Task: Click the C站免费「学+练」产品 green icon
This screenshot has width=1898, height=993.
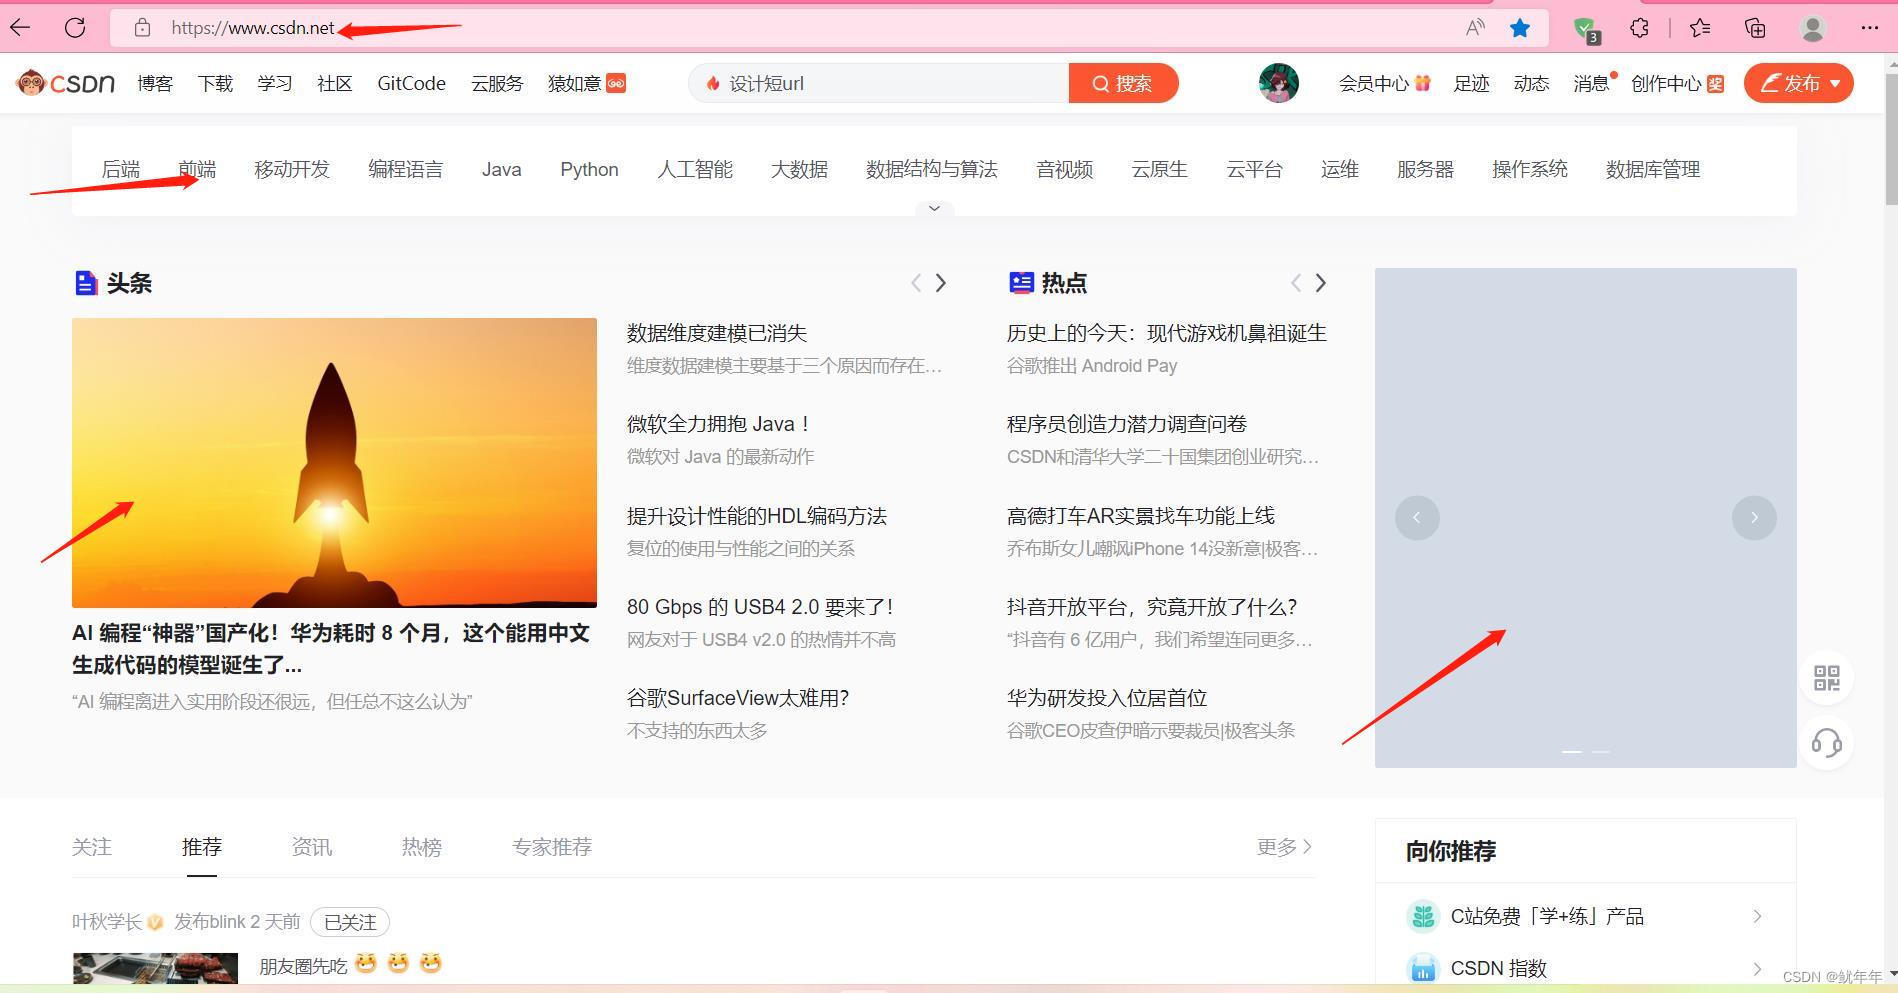Action: point(1422,916)
